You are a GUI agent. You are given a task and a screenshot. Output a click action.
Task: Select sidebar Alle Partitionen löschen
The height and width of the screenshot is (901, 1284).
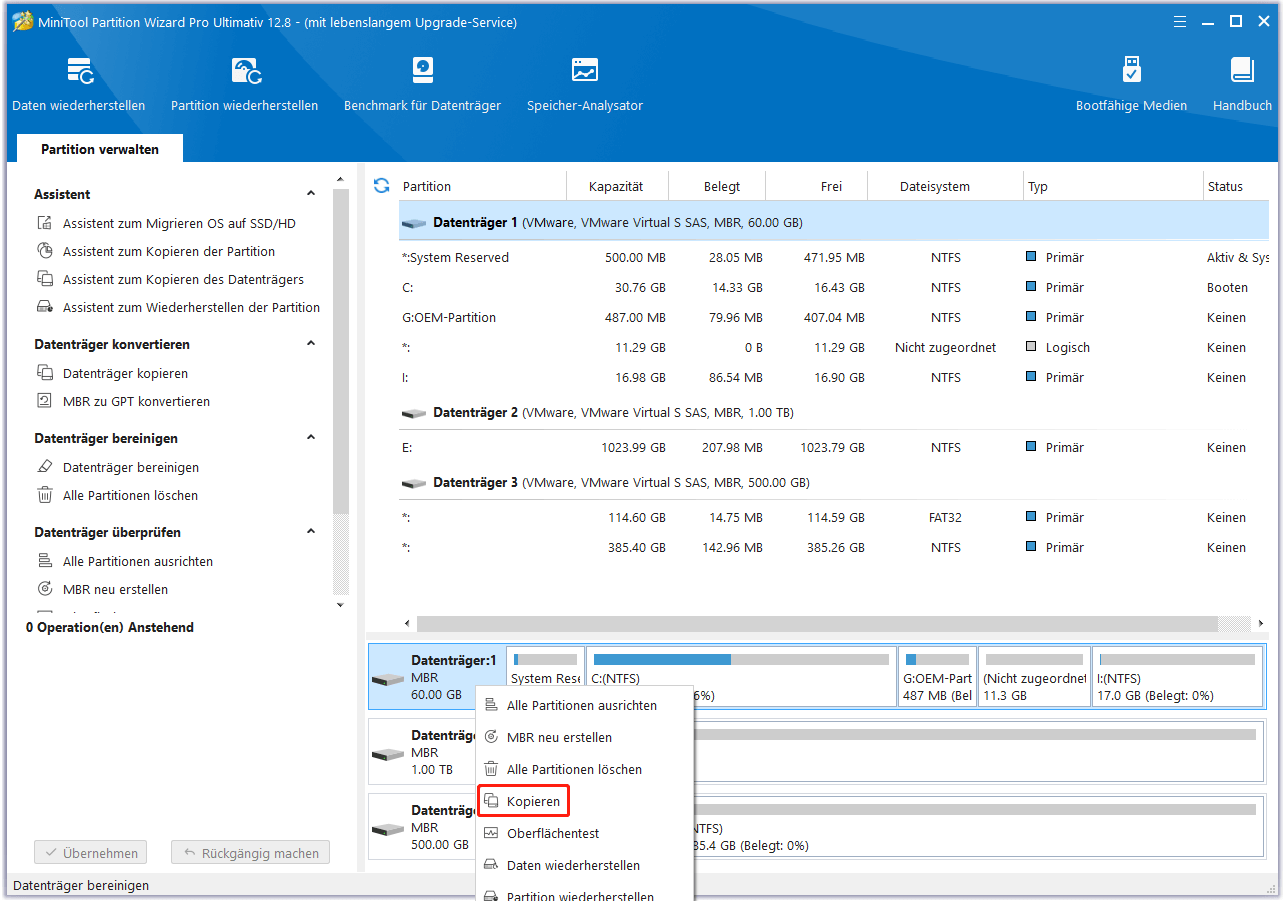130,496
